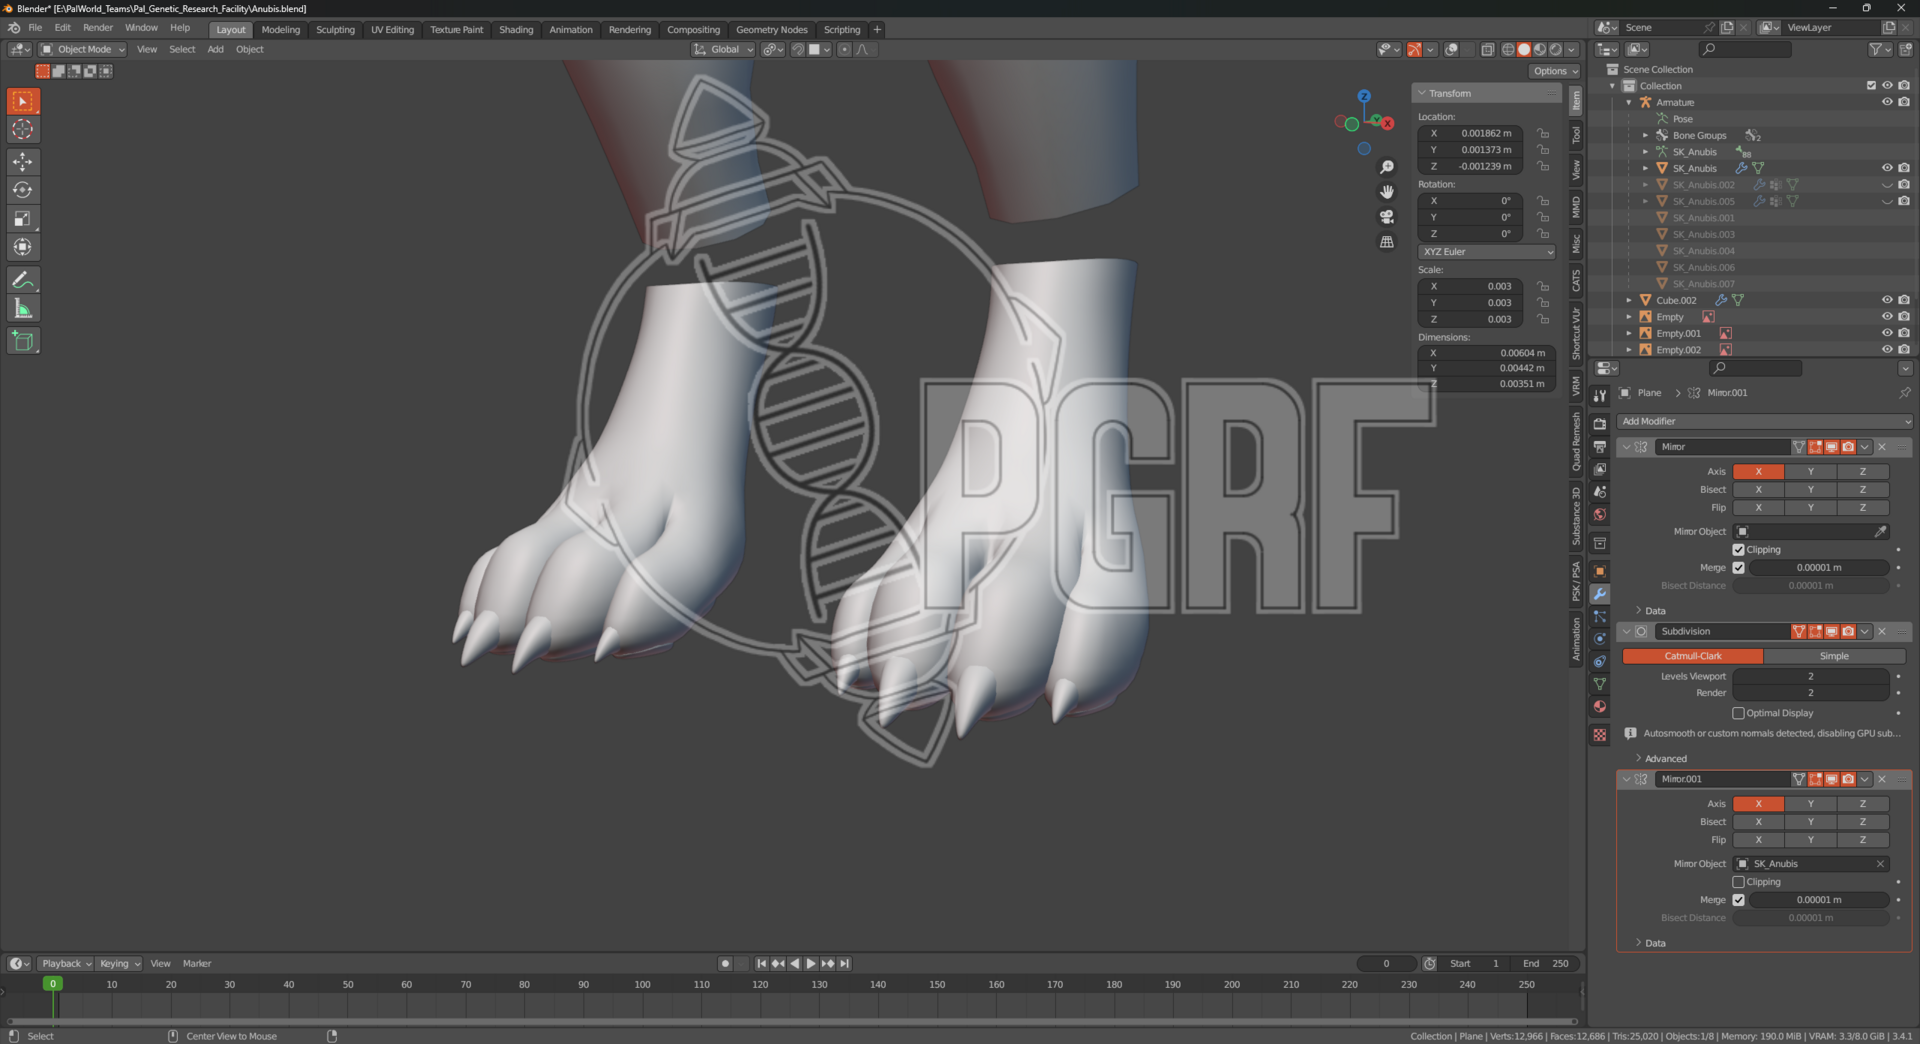Open the Render properties tab icon
The height and width of the screenshot is (1044, 1920).
(1600, 423)
